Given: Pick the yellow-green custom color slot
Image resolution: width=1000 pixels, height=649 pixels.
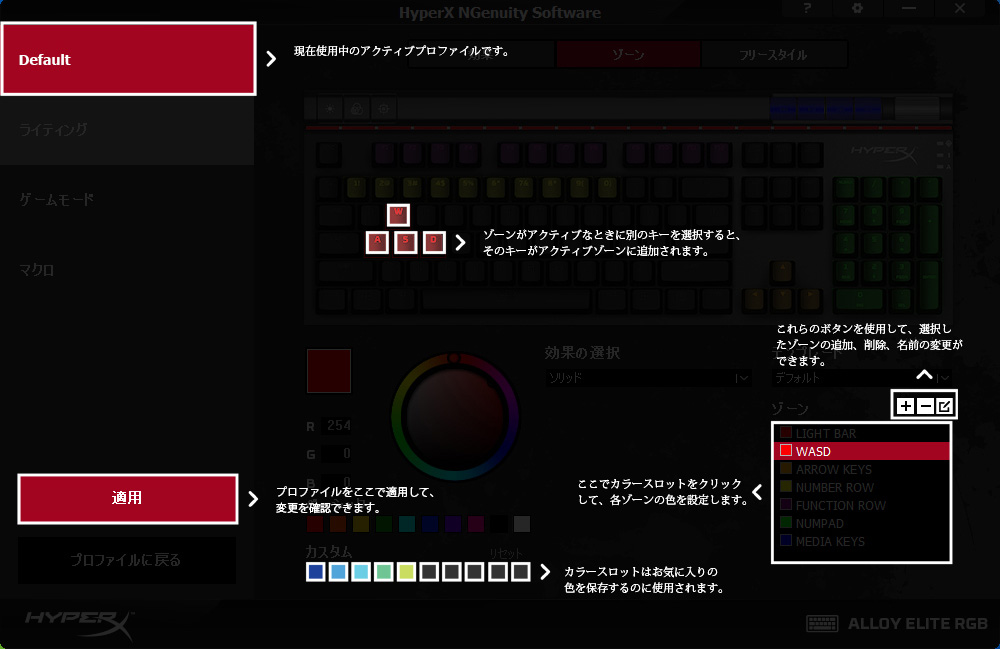Looking at the screenshot, I should click(406, 572).
